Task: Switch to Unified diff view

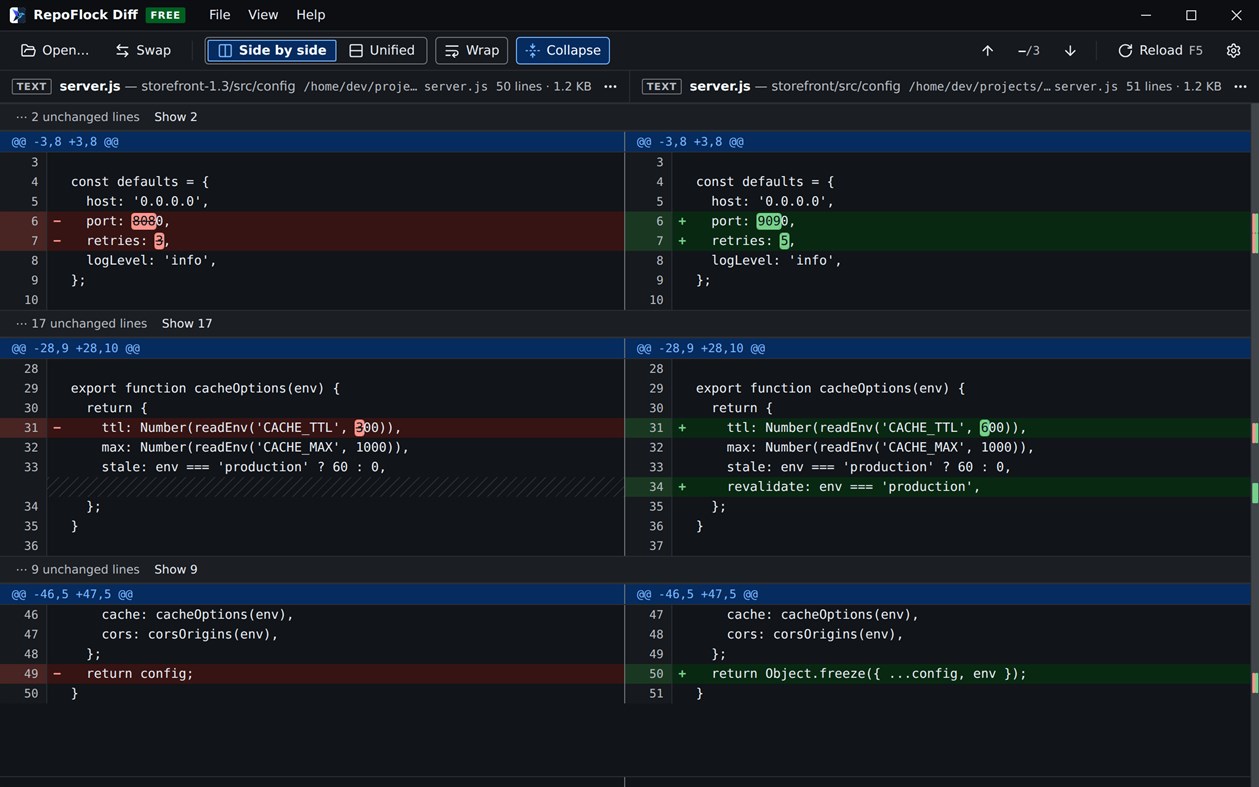Action: pyautogui.click(x=381, y=50)
